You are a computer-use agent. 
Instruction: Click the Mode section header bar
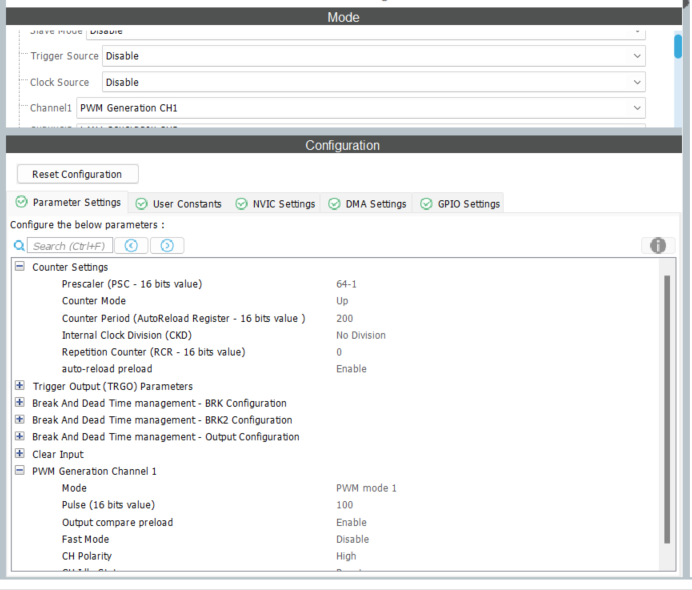pos(344,17)
